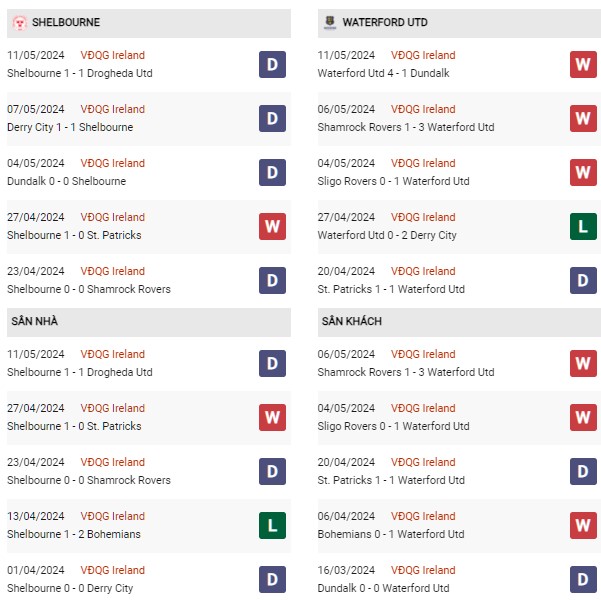Open the Shelbourne 1-2 Bohemians match result

click(x=74, y=534)
